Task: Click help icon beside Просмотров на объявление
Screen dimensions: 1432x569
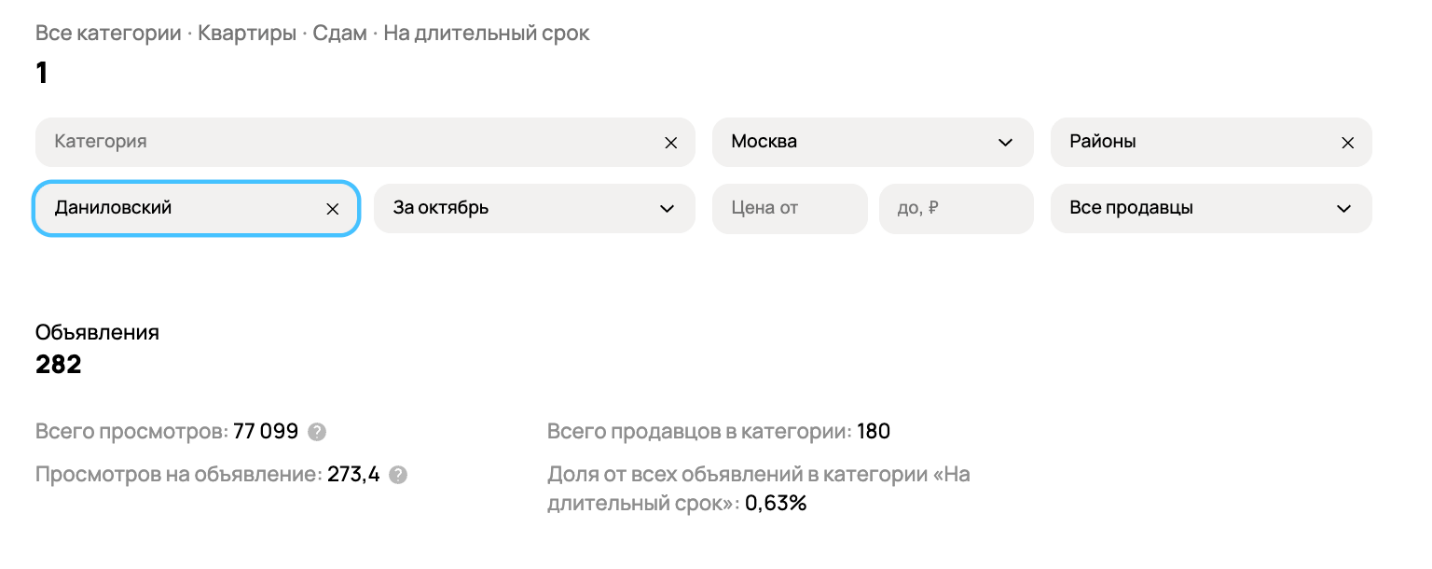Action: tap(398, 475)
